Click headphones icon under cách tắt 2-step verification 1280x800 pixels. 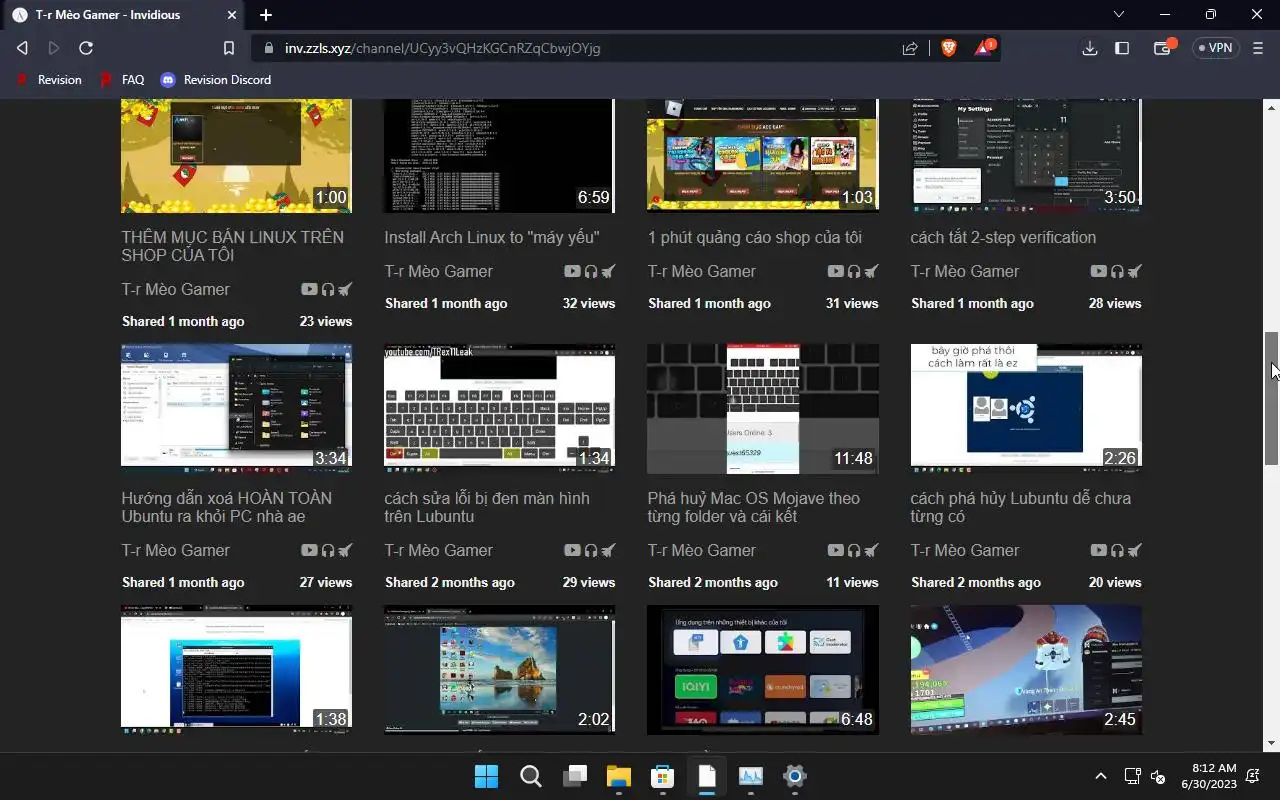[x=1117, y=271]
